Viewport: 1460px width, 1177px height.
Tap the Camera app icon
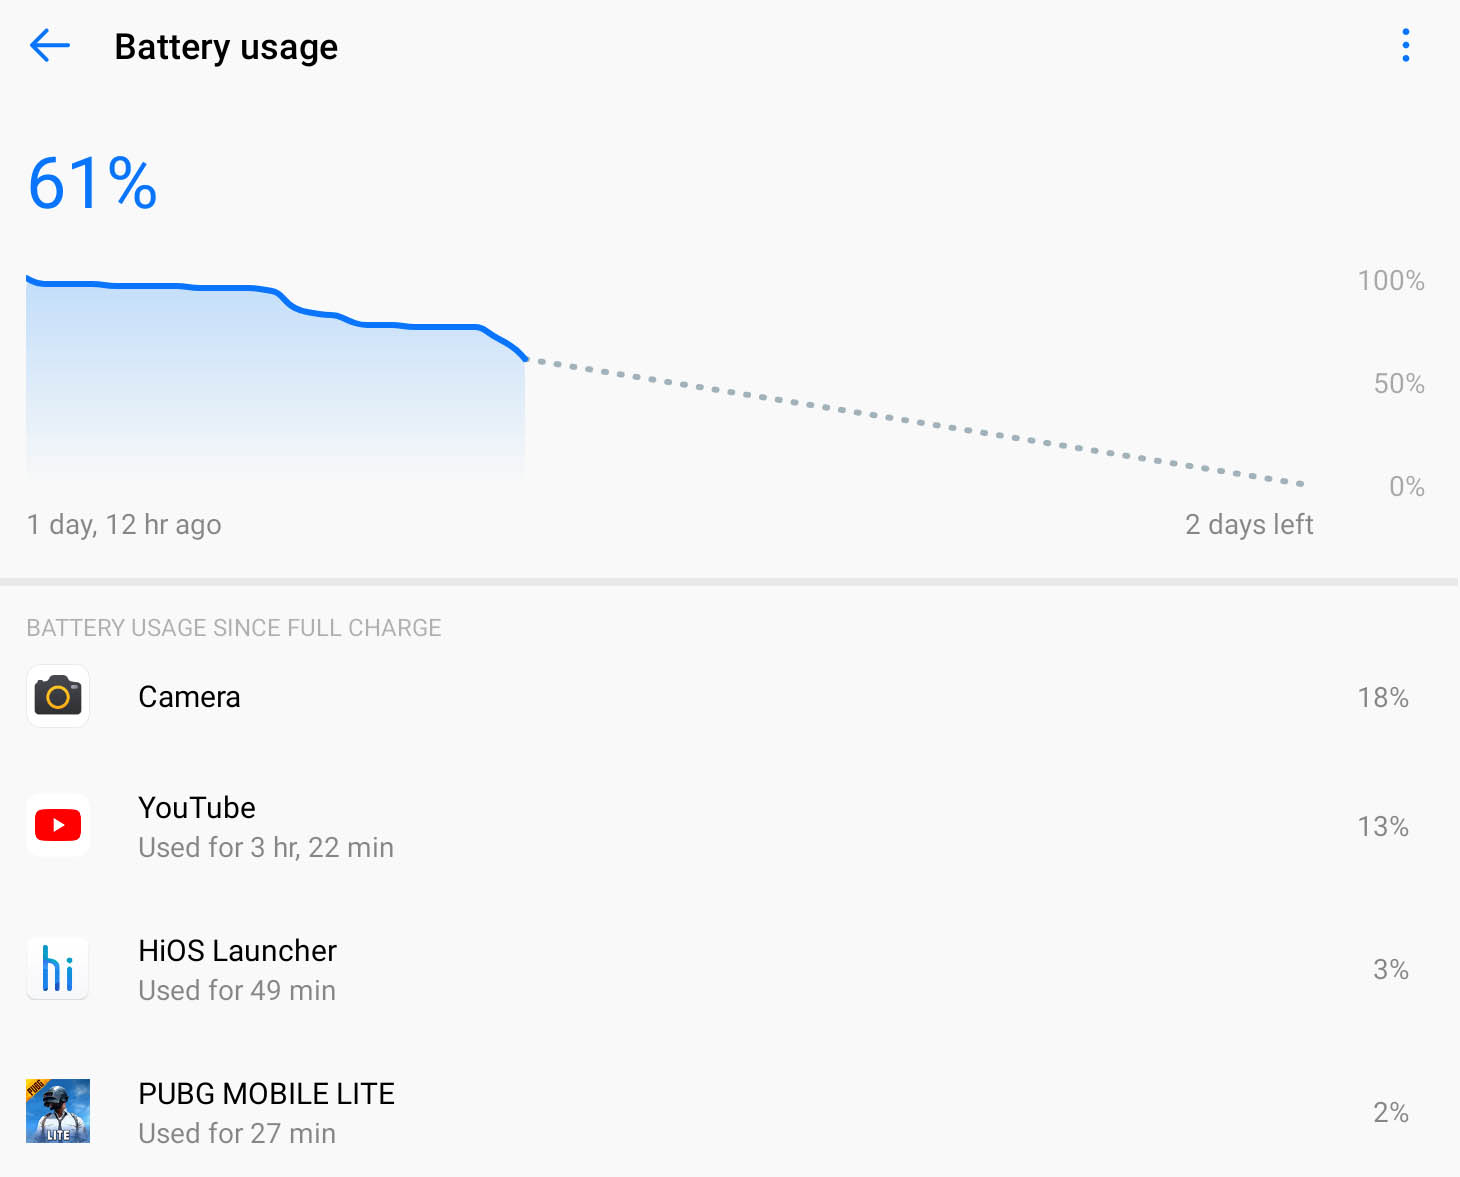tap(58, 696)
